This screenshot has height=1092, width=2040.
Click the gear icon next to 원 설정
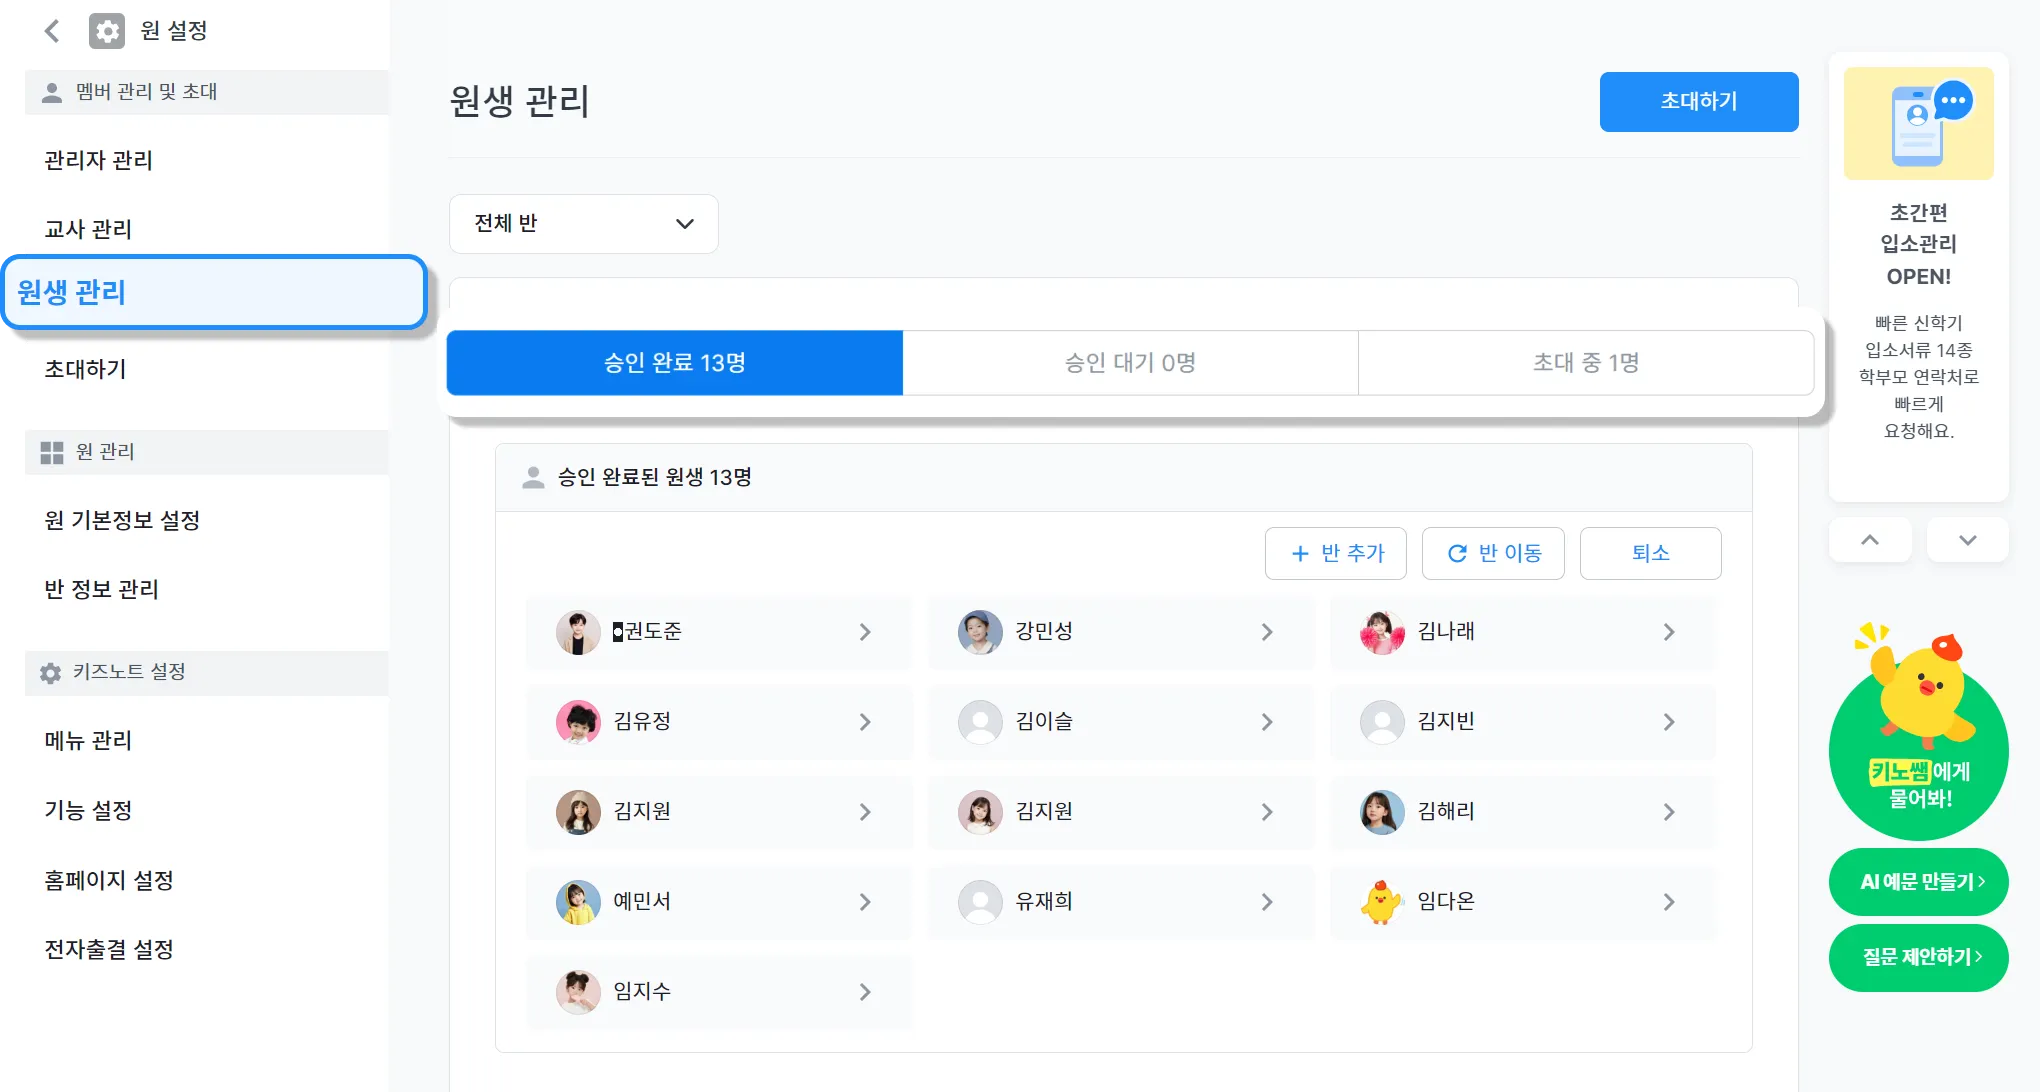pyautogui.click(x=107, y=31)
